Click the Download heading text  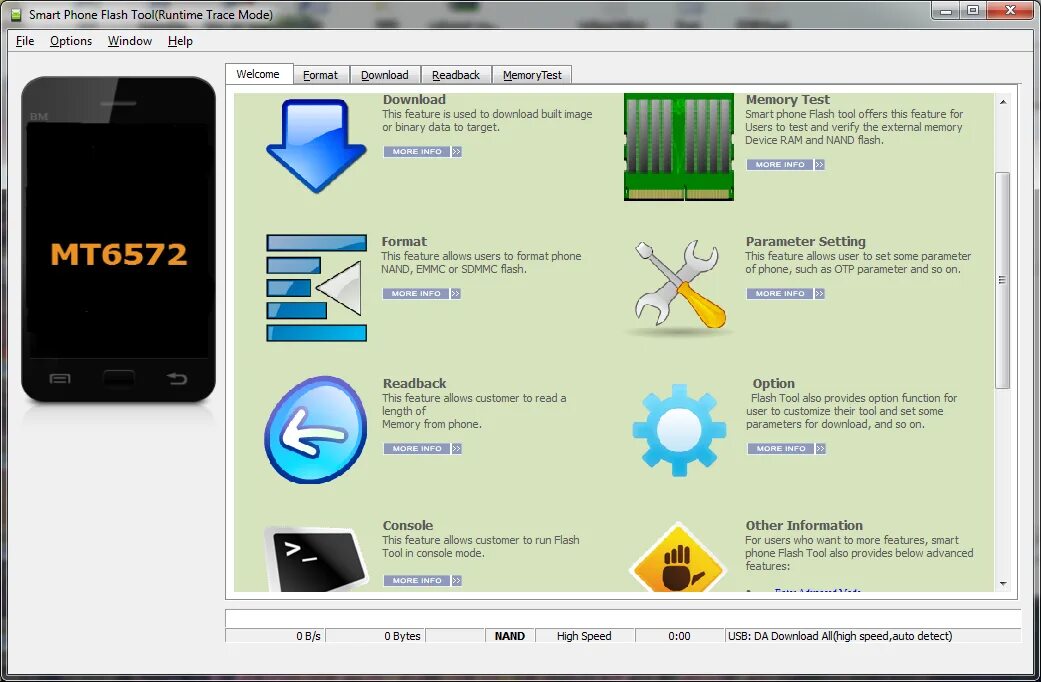point(414,100)
